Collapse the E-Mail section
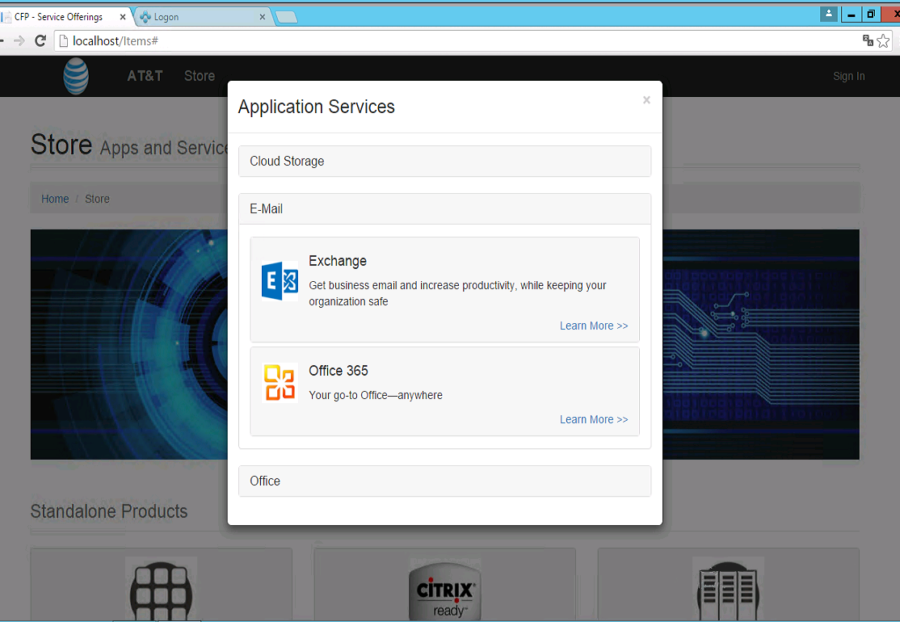The height and width of the screenshot is (622, 900). click(444, 209)
